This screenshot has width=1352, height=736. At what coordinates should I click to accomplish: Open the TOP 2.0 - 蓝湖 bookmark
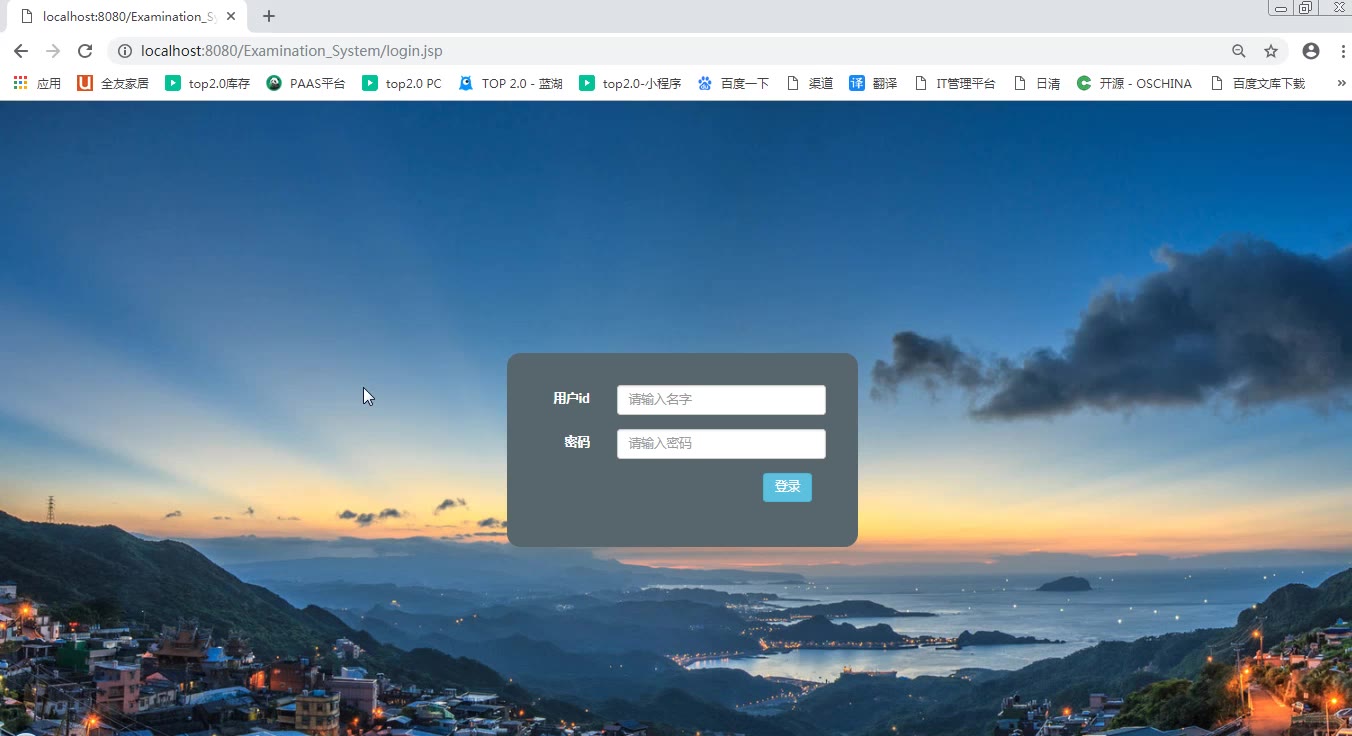click(x=510, y=83)
